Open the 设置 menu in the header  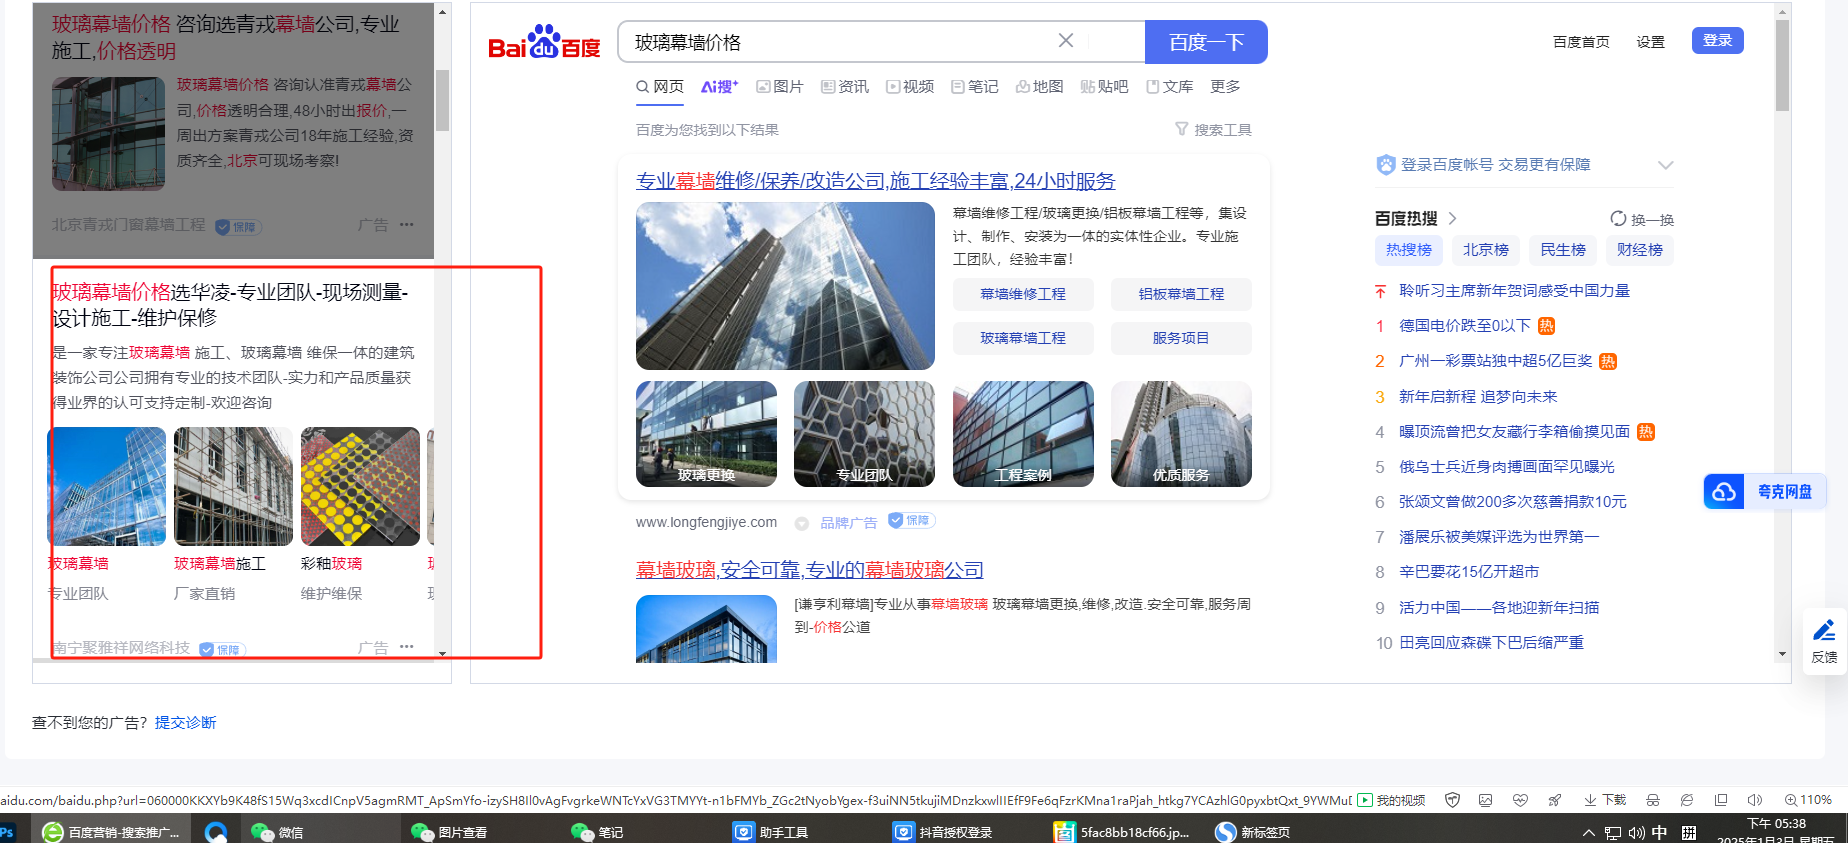click(1650, 42)
